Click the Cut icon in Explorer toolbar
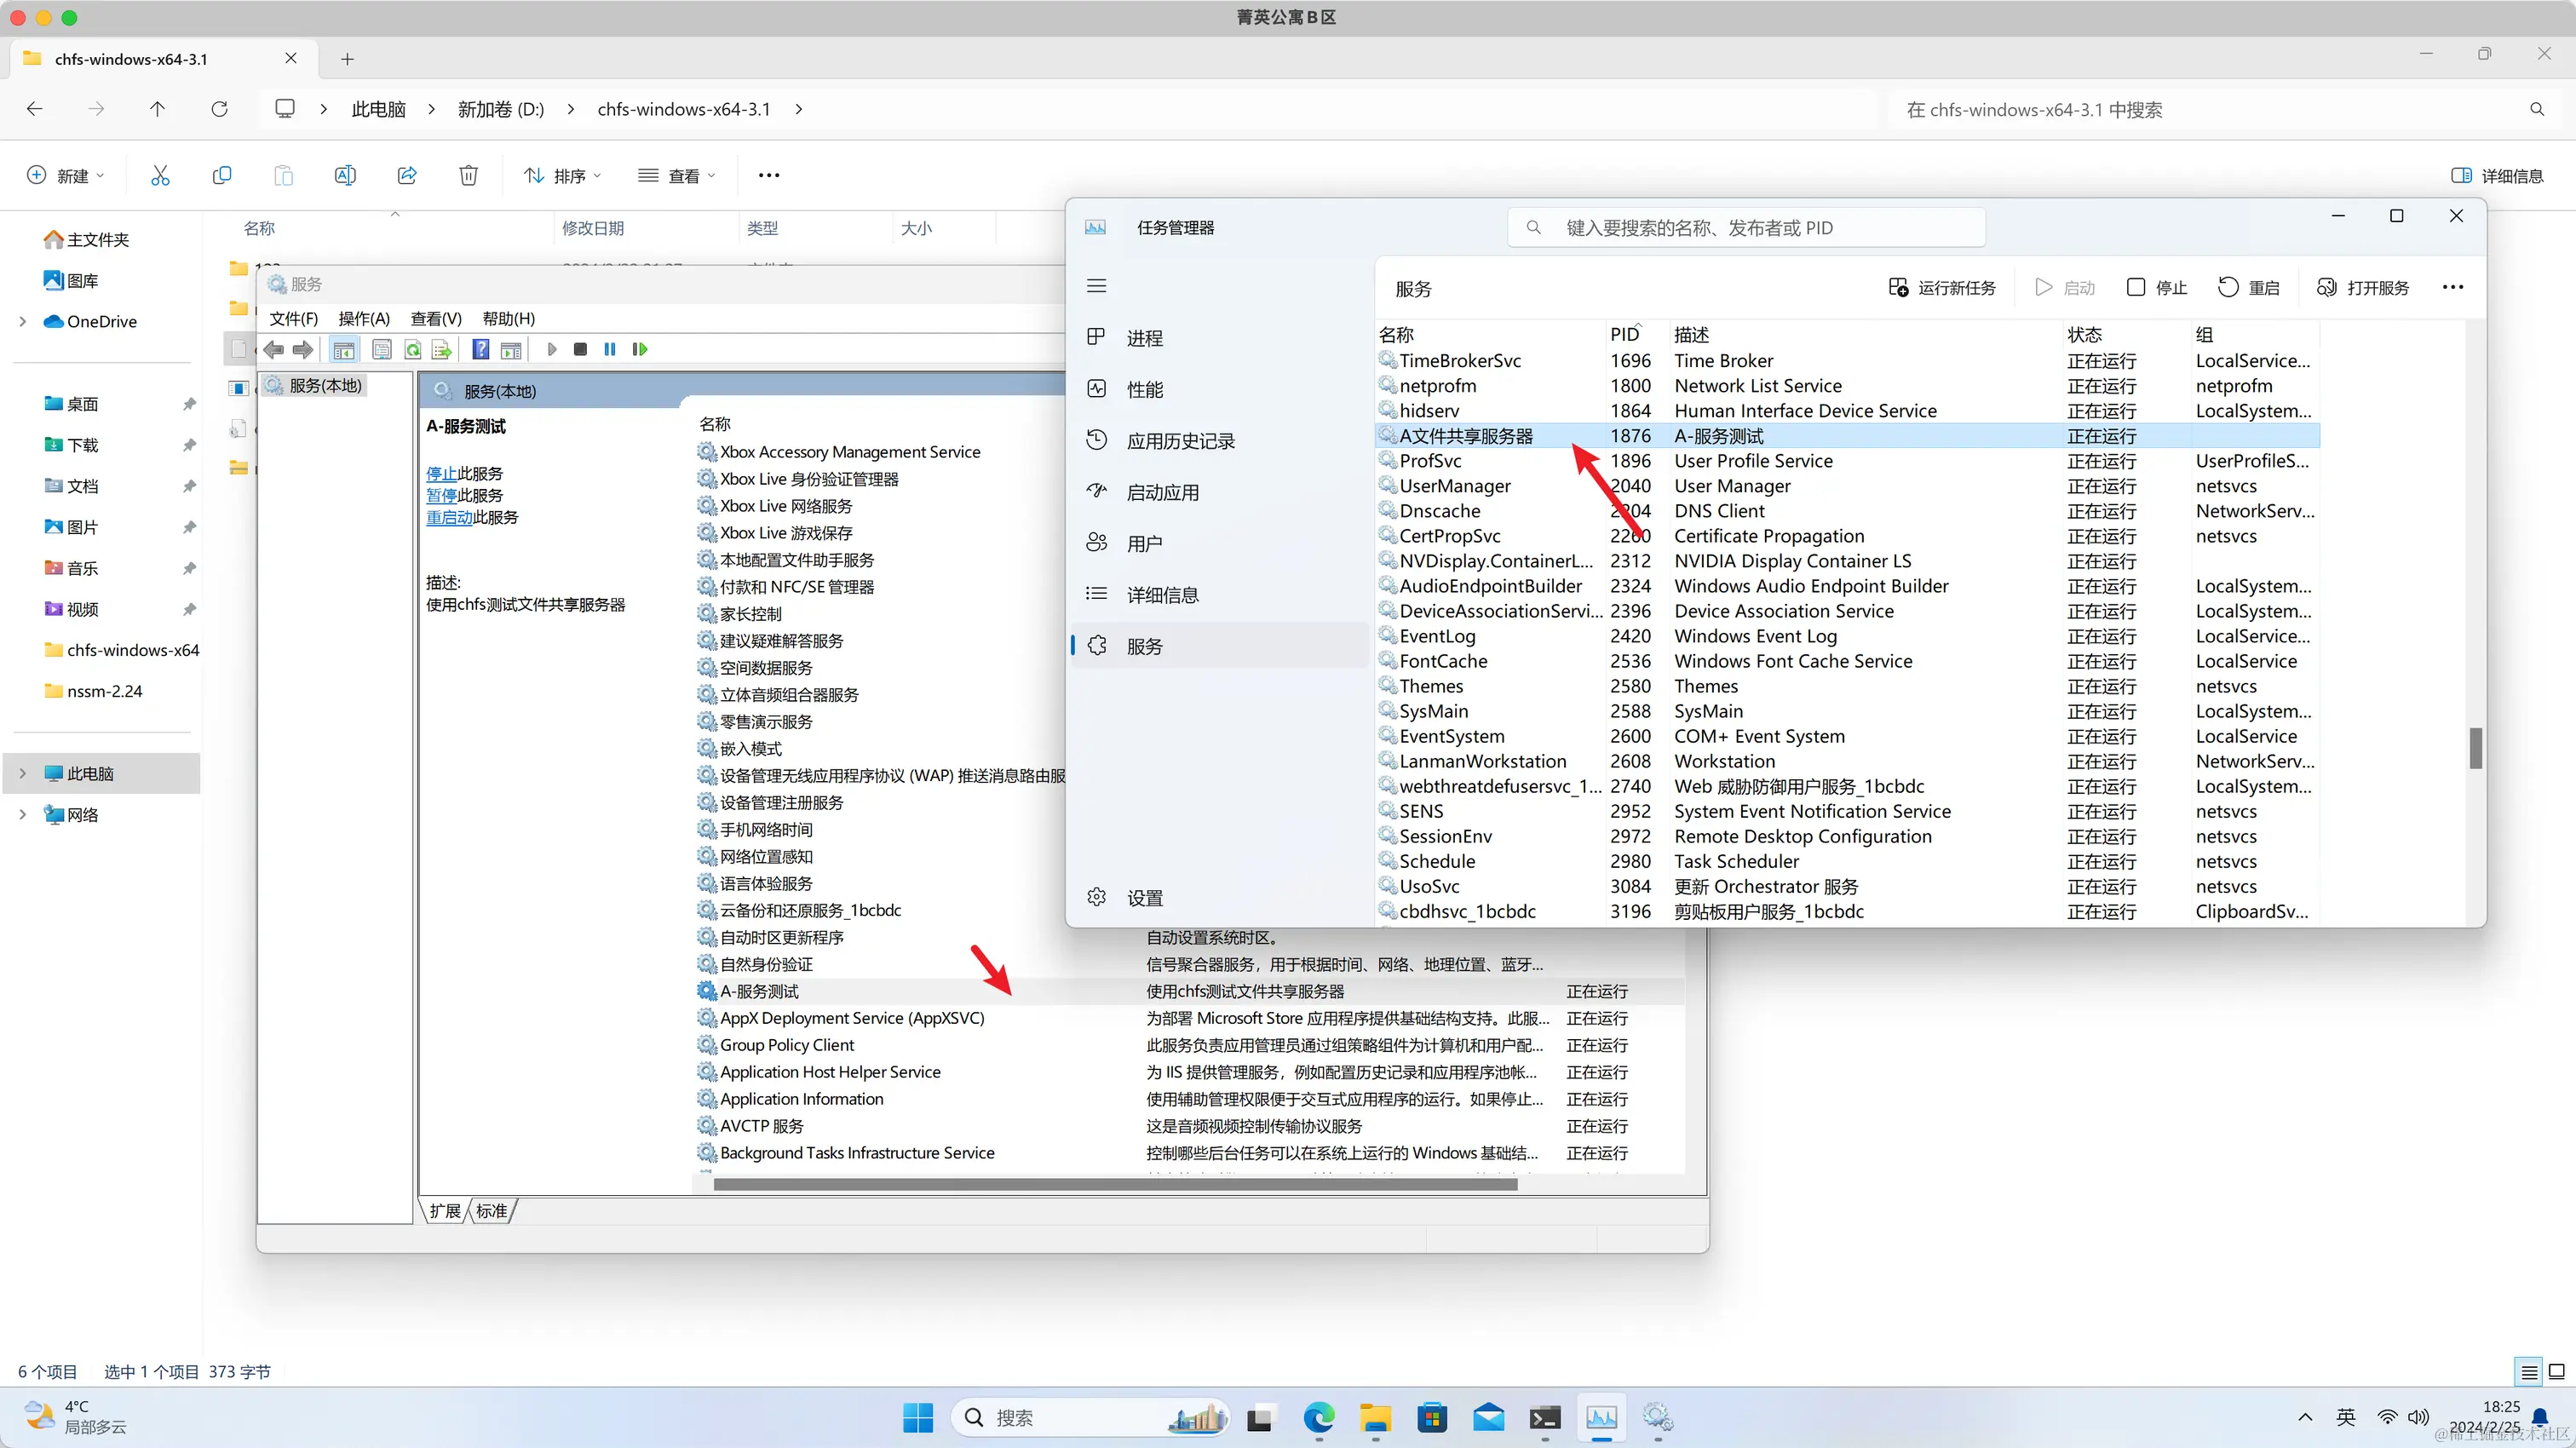Viewport: 2576px width, 1448px height. tap(160, 176)
